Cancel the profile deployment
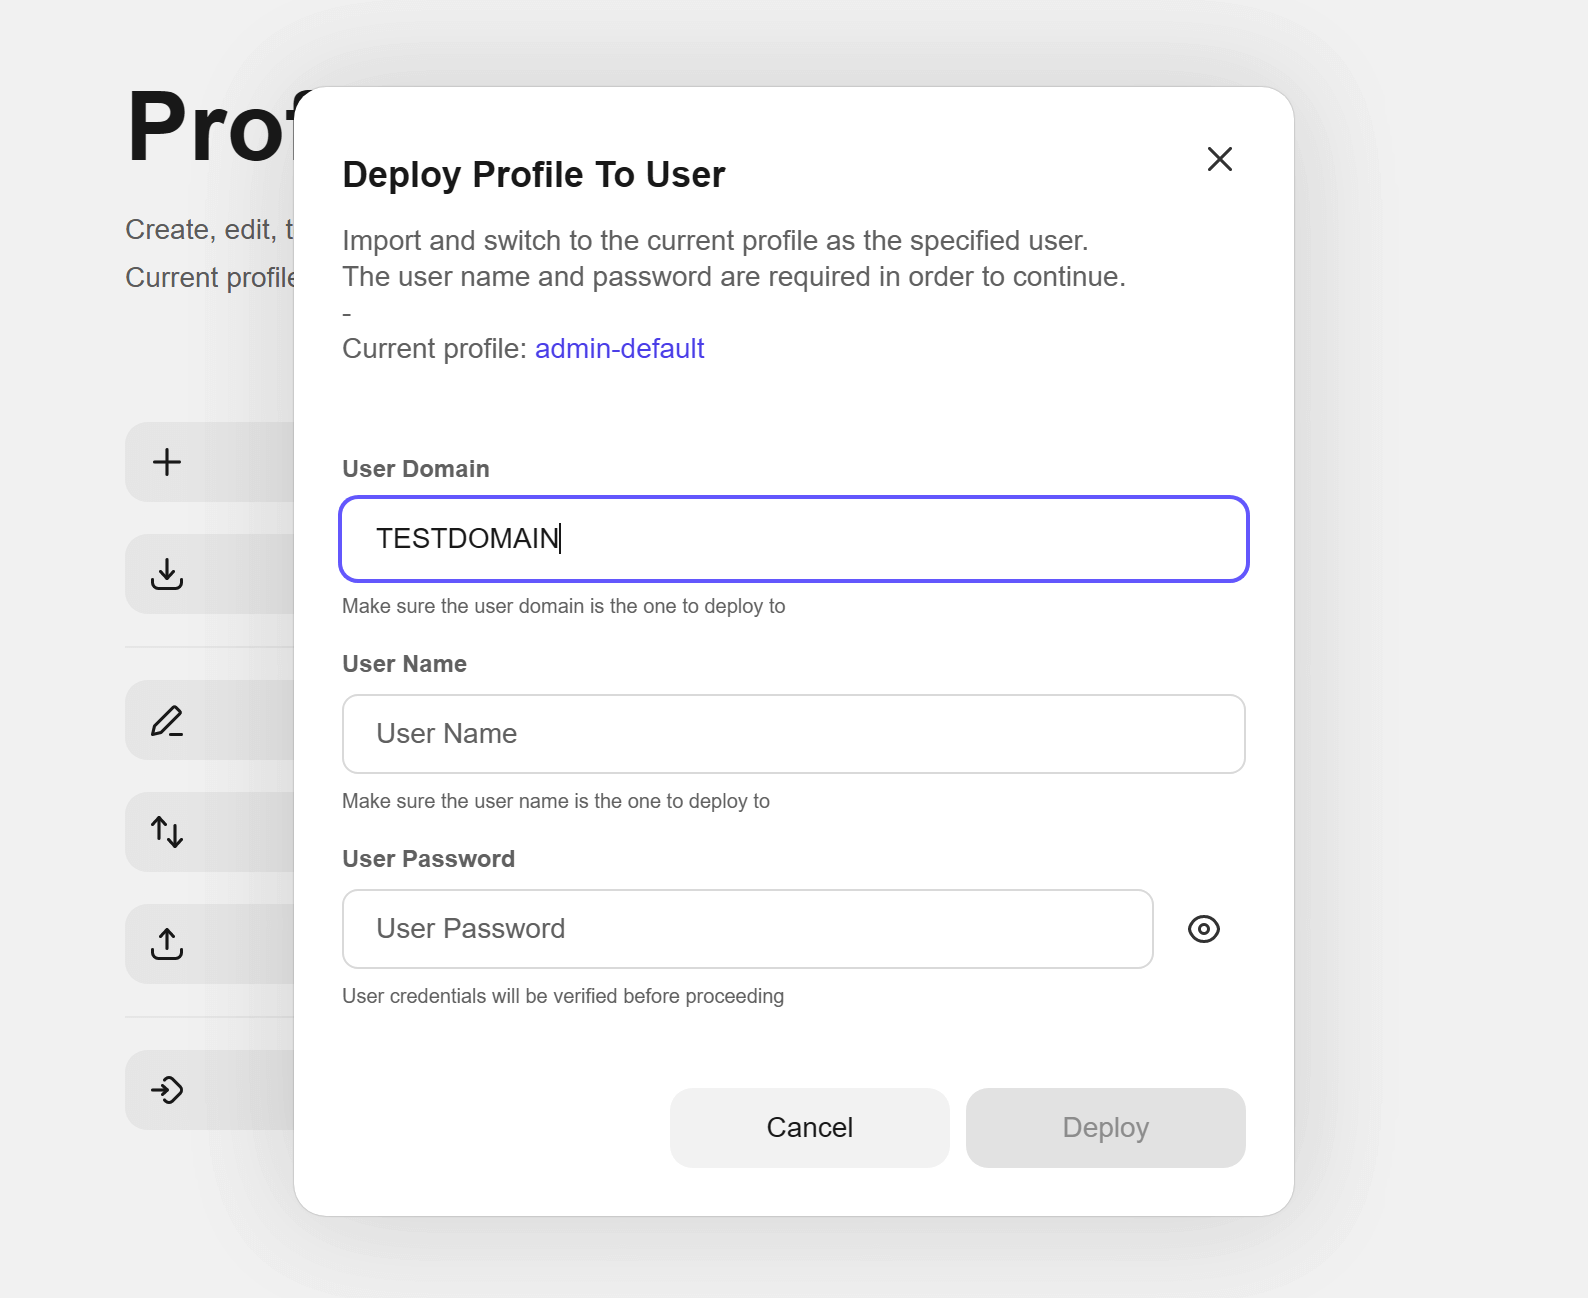The width and height of the screenshot is (1588, 1298). pos(810,1128)
